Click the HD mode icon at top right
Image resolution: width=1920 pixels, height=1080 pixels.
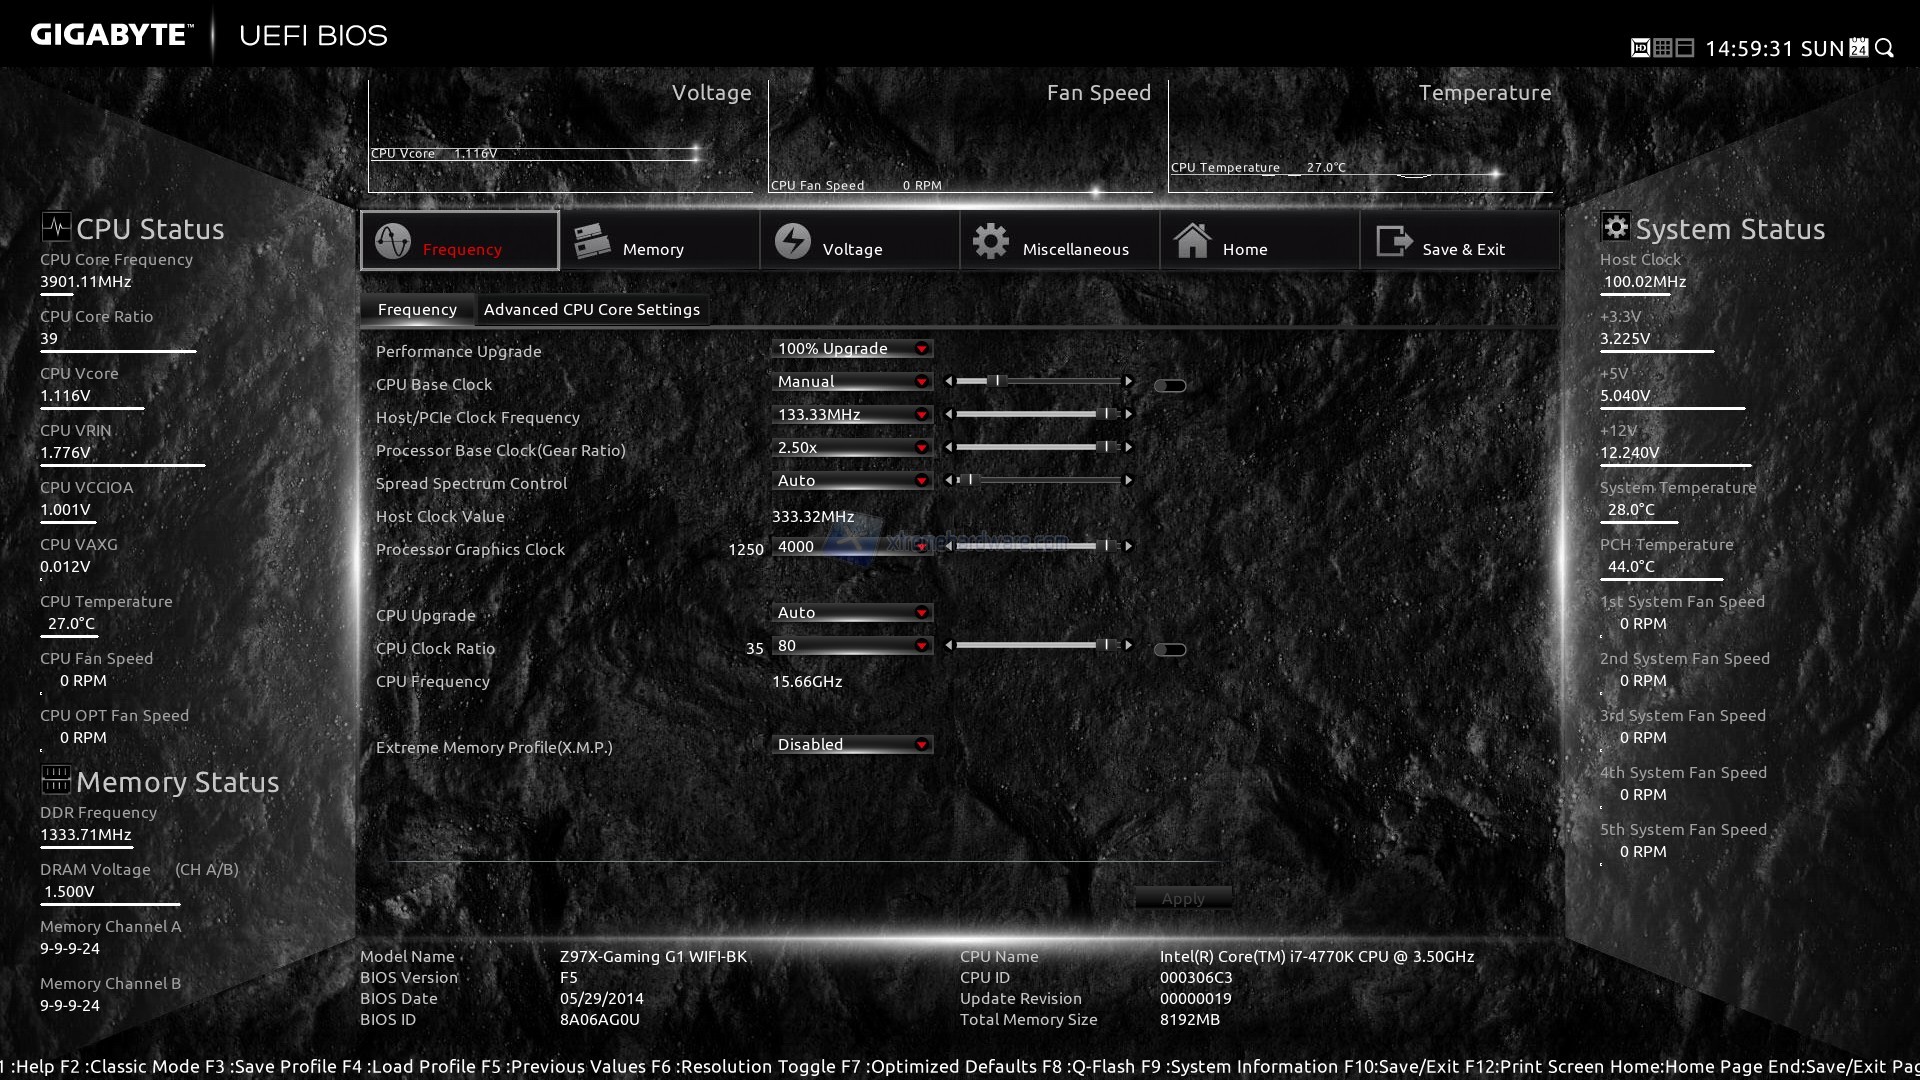pyautogui.click(x=1640, y=48)
